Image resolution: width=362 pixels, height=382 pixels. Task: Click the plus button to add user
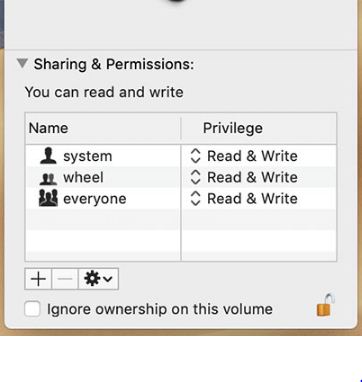pos(38,279)
